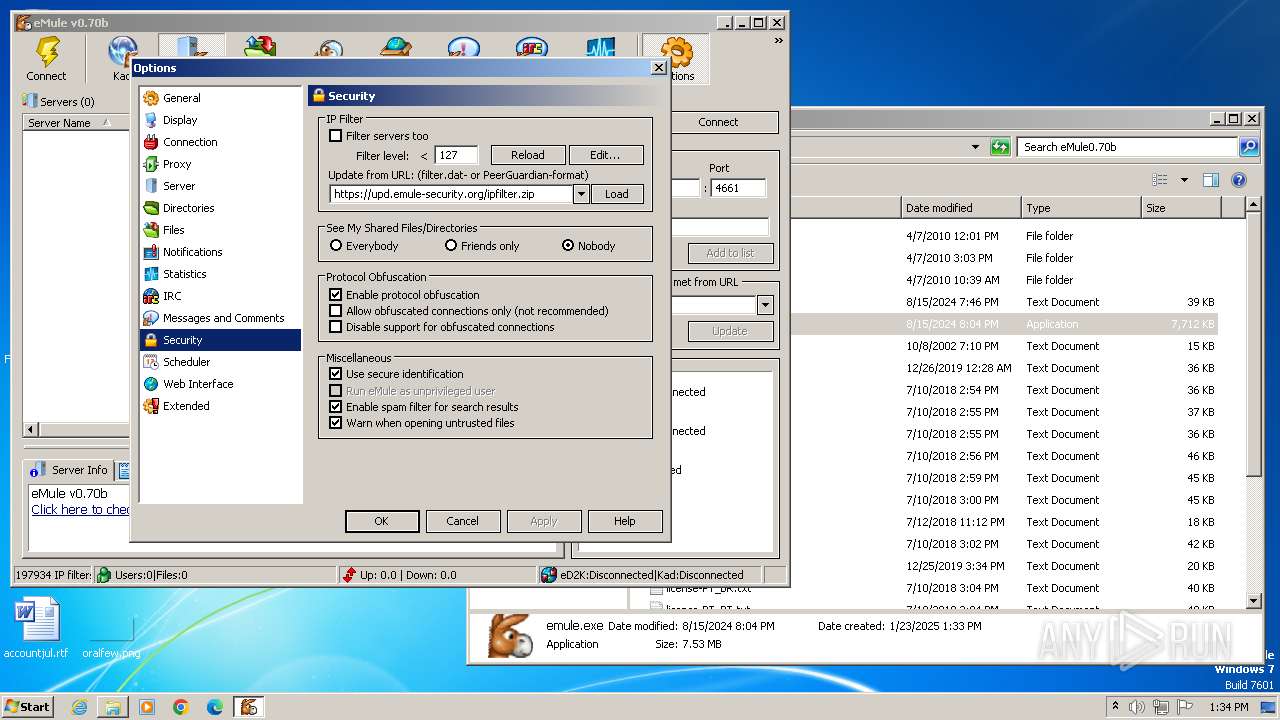Select IRC options page
Image resolution: width=1280 pixels, height=720 pixels.
pyautogui.click(x=172, y=296)
